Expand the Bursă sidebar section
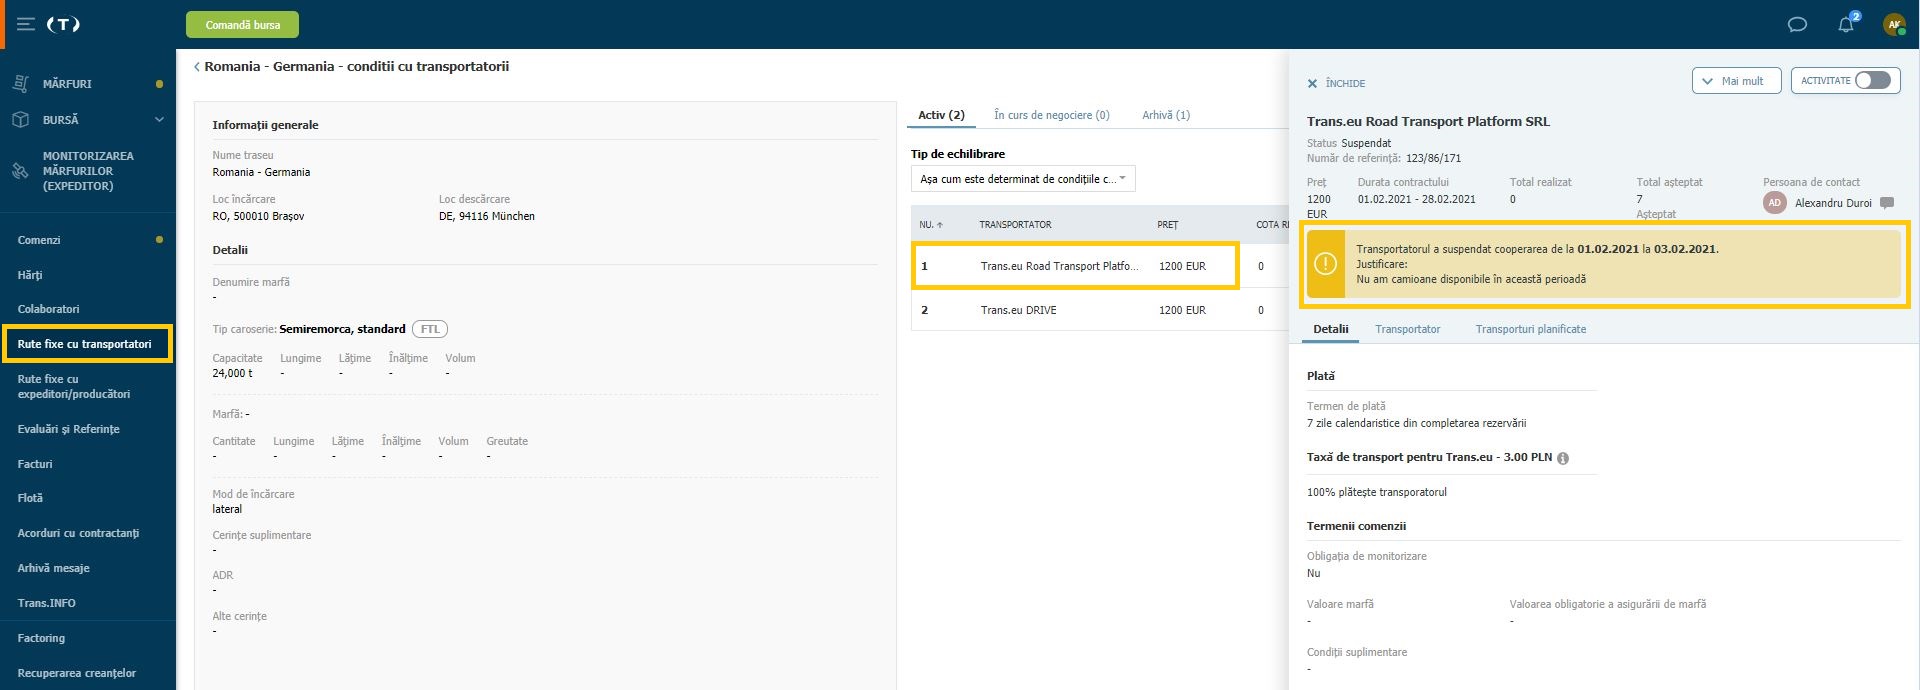Screen dimensions: 1920x690 tap(159, 120)
